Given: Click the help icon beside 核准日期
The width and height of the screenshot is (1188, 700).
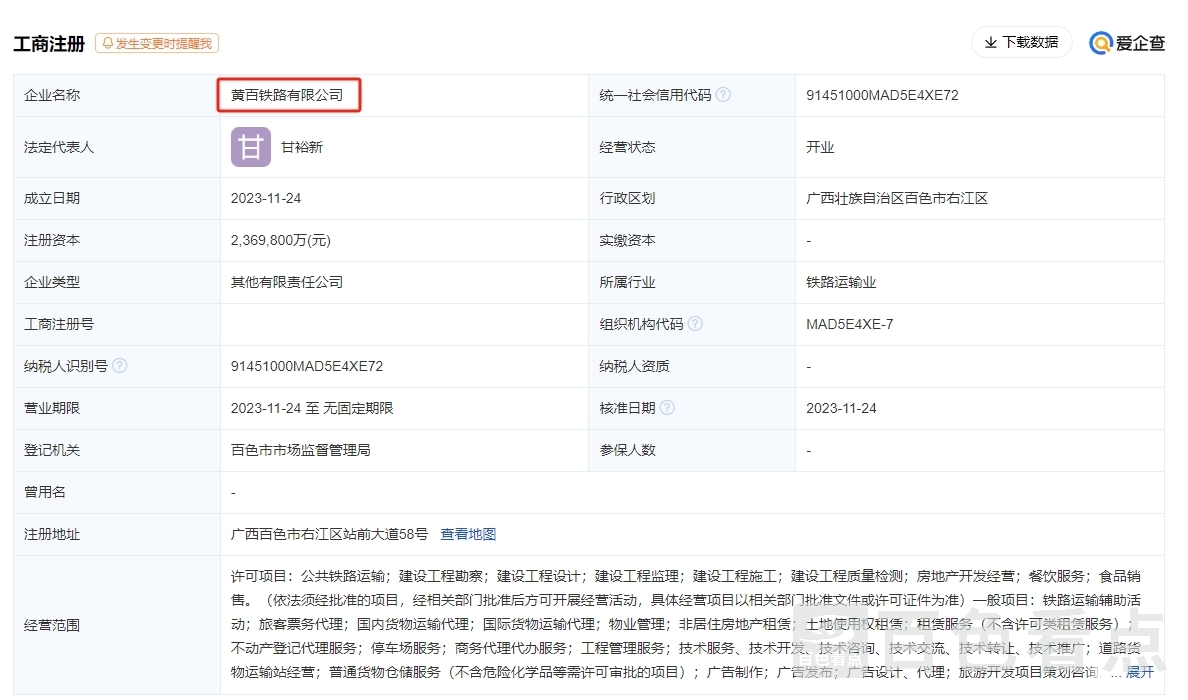Looking at the screenshot, I should [667, 408].
